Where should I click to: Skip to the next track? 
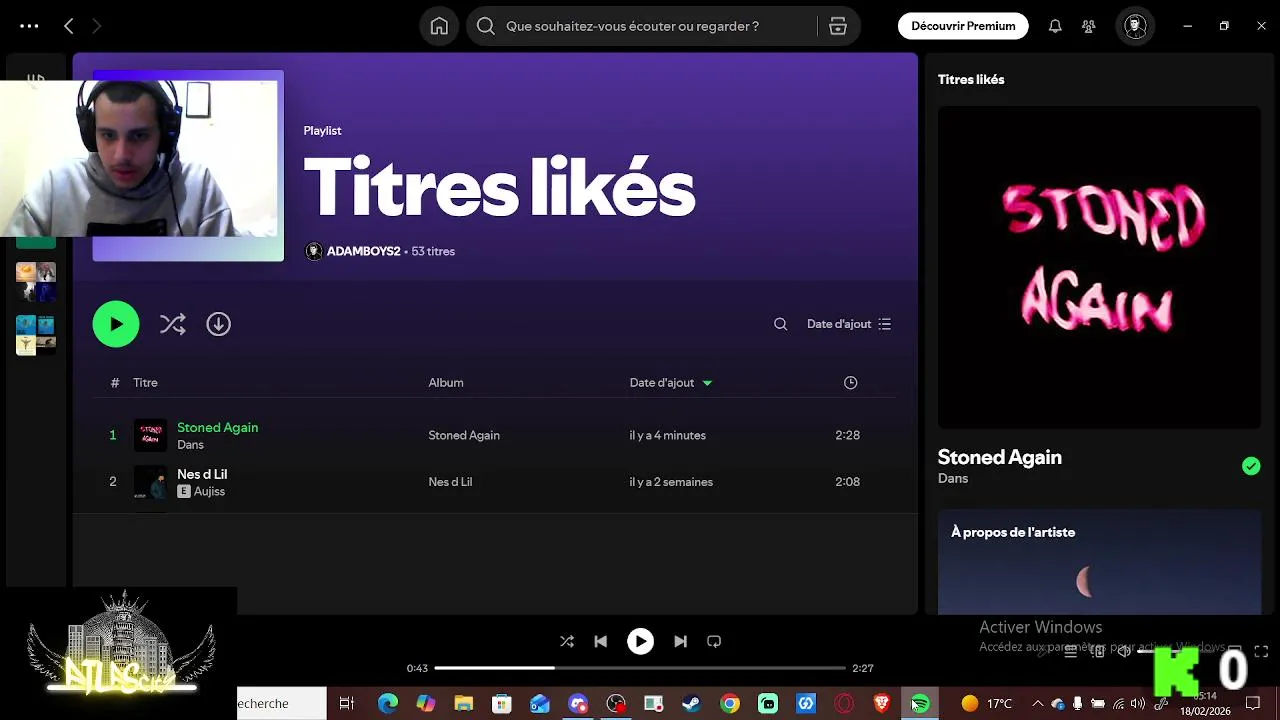(x=680, y=641)
